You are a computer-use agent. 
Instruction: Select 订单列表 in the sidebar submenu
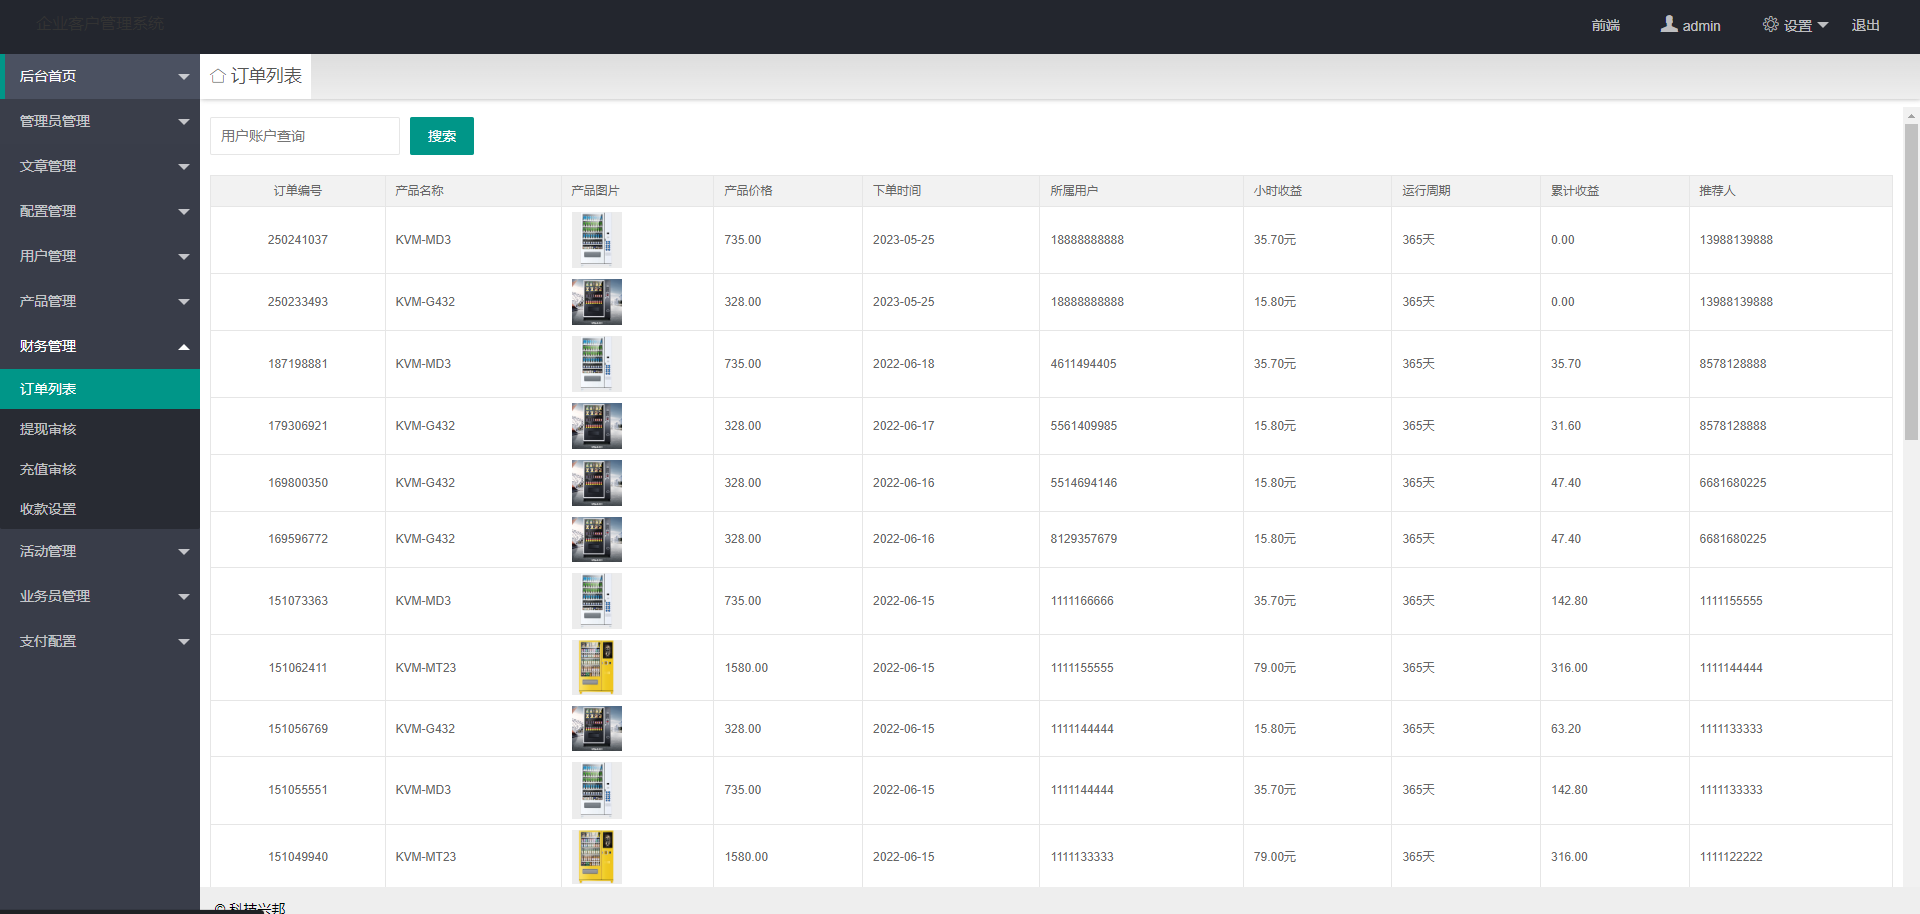[x=100, y=389]
